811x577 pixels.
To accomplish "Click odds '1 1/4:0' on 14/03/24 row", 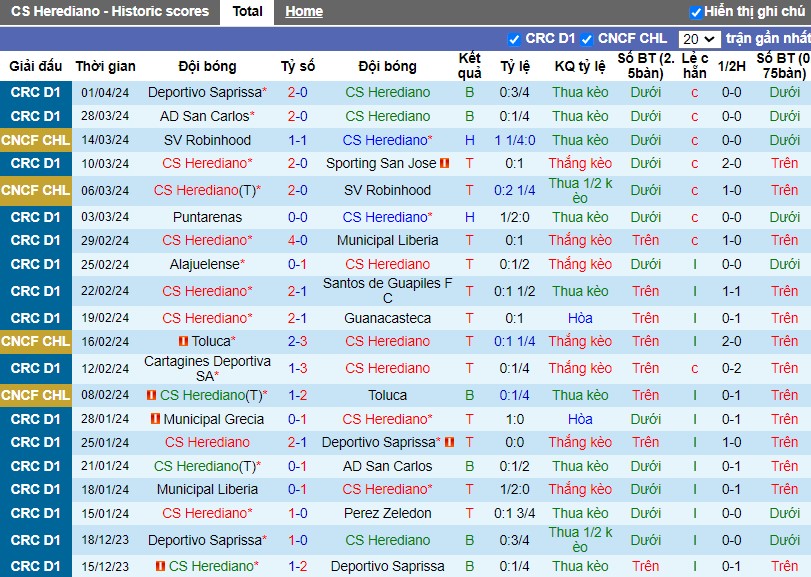I will click(515, 140).
